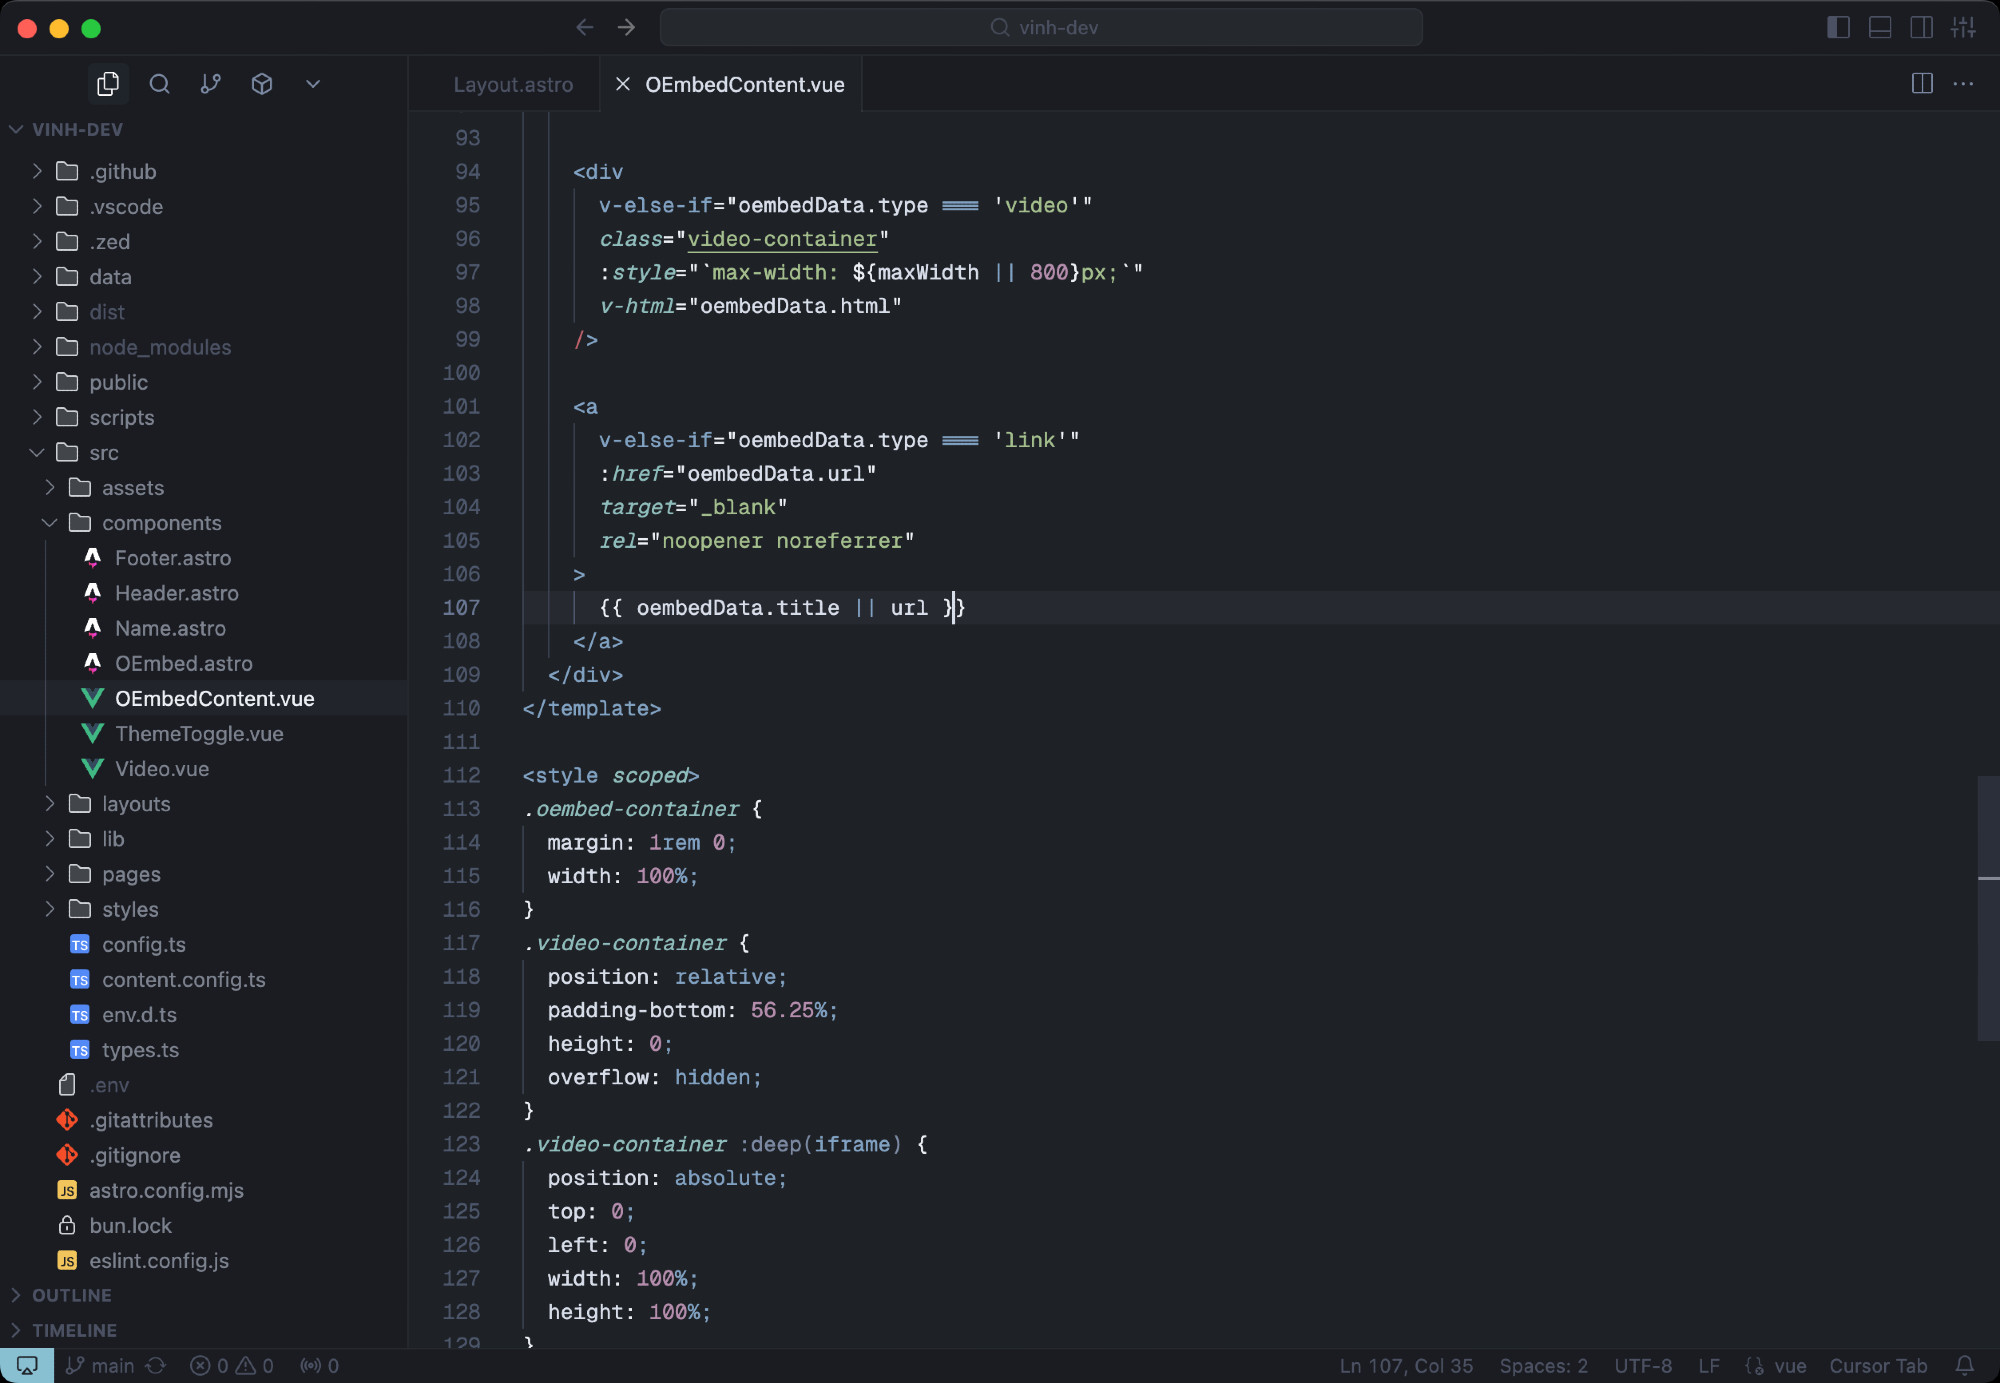2000x1383 pixels.
Task: Expand the data folder
Action: 204,277
